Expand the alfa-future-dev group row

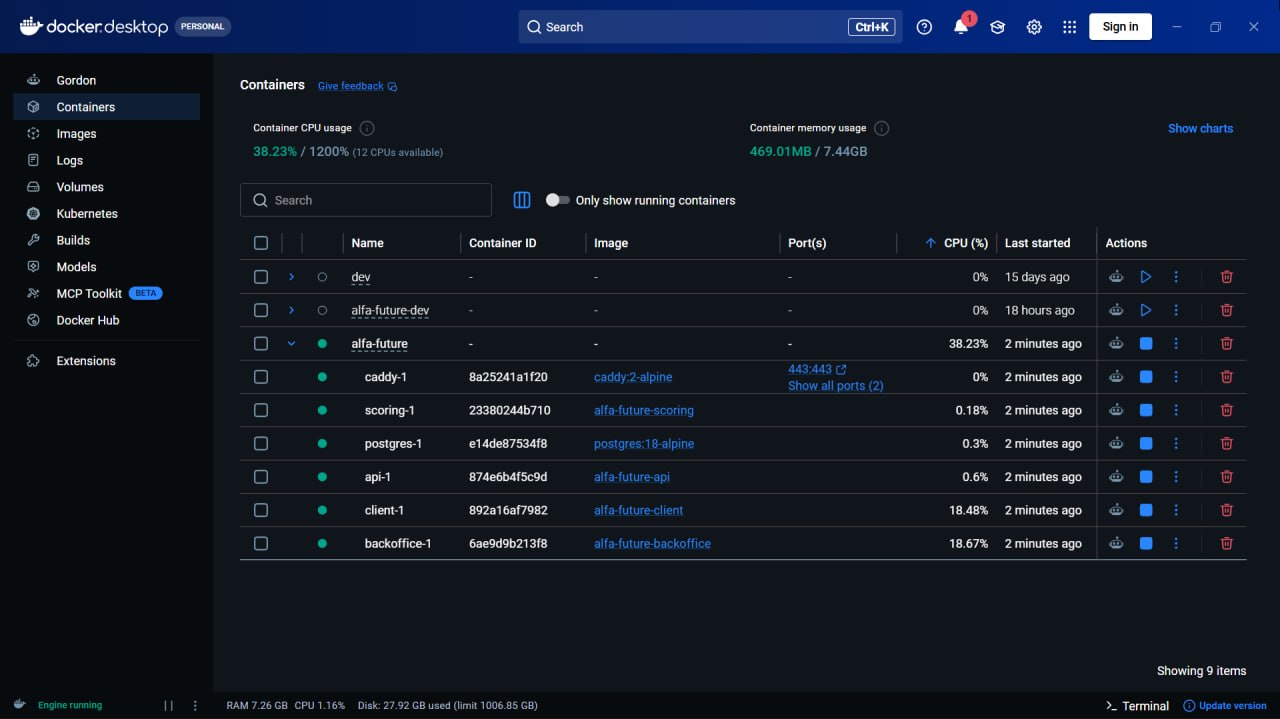[292, 310]
